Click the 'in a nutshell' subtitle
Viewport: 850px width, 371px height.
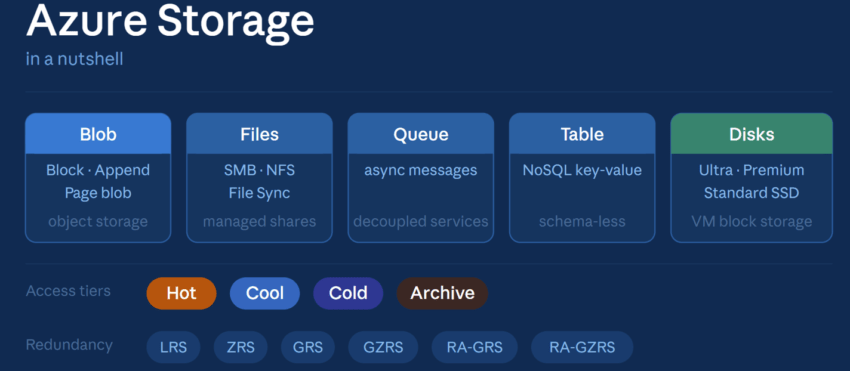tap(74, 59)
